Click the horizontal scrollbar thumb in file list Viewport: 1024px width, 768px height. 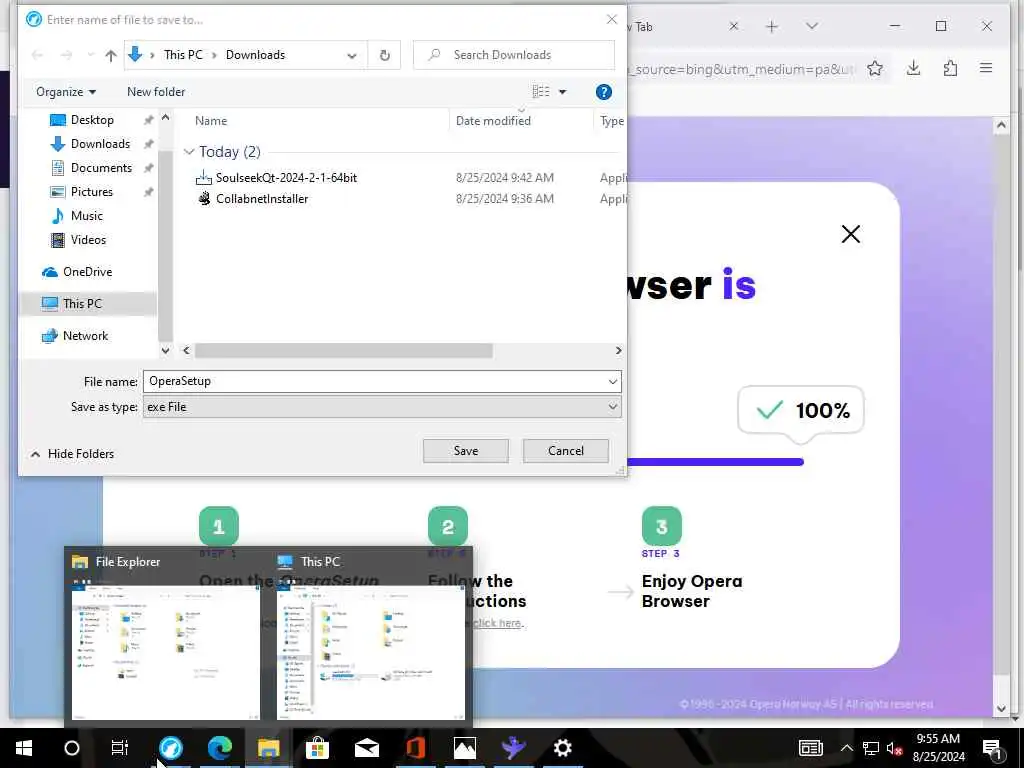point(344,351)
